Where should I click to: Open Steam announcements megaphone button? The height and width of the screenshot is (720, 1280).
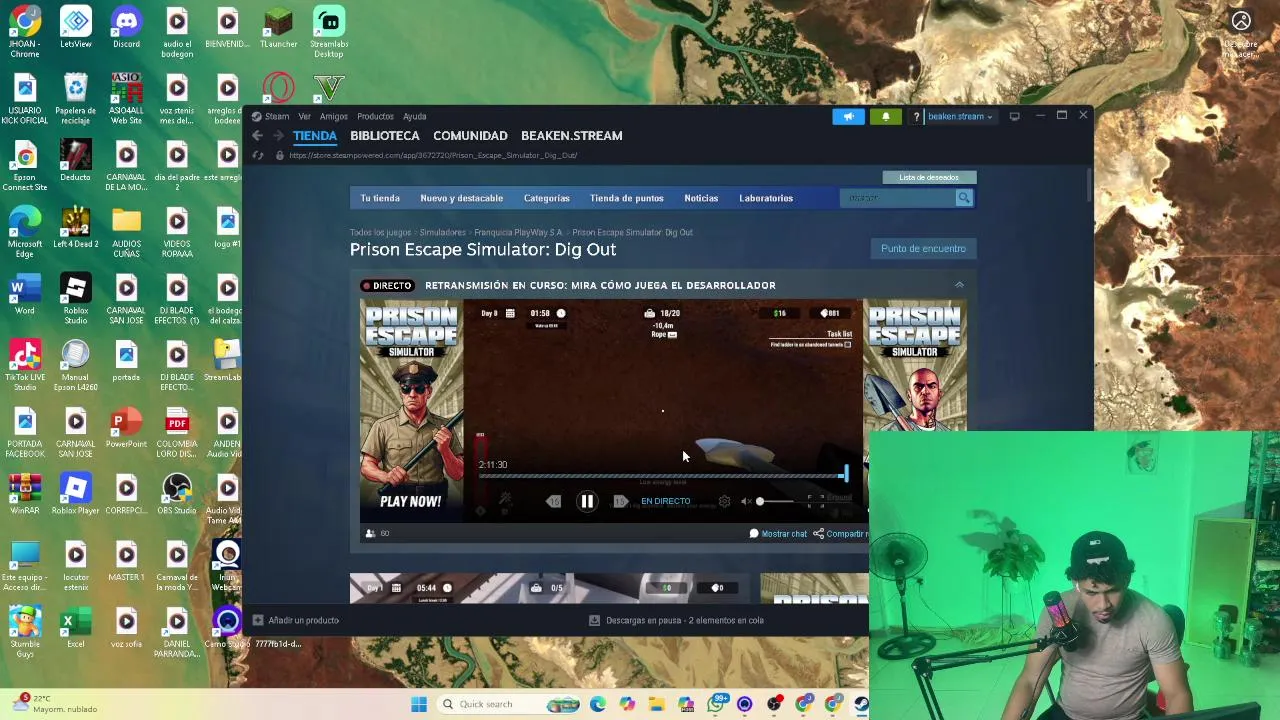tap(848, 117)
